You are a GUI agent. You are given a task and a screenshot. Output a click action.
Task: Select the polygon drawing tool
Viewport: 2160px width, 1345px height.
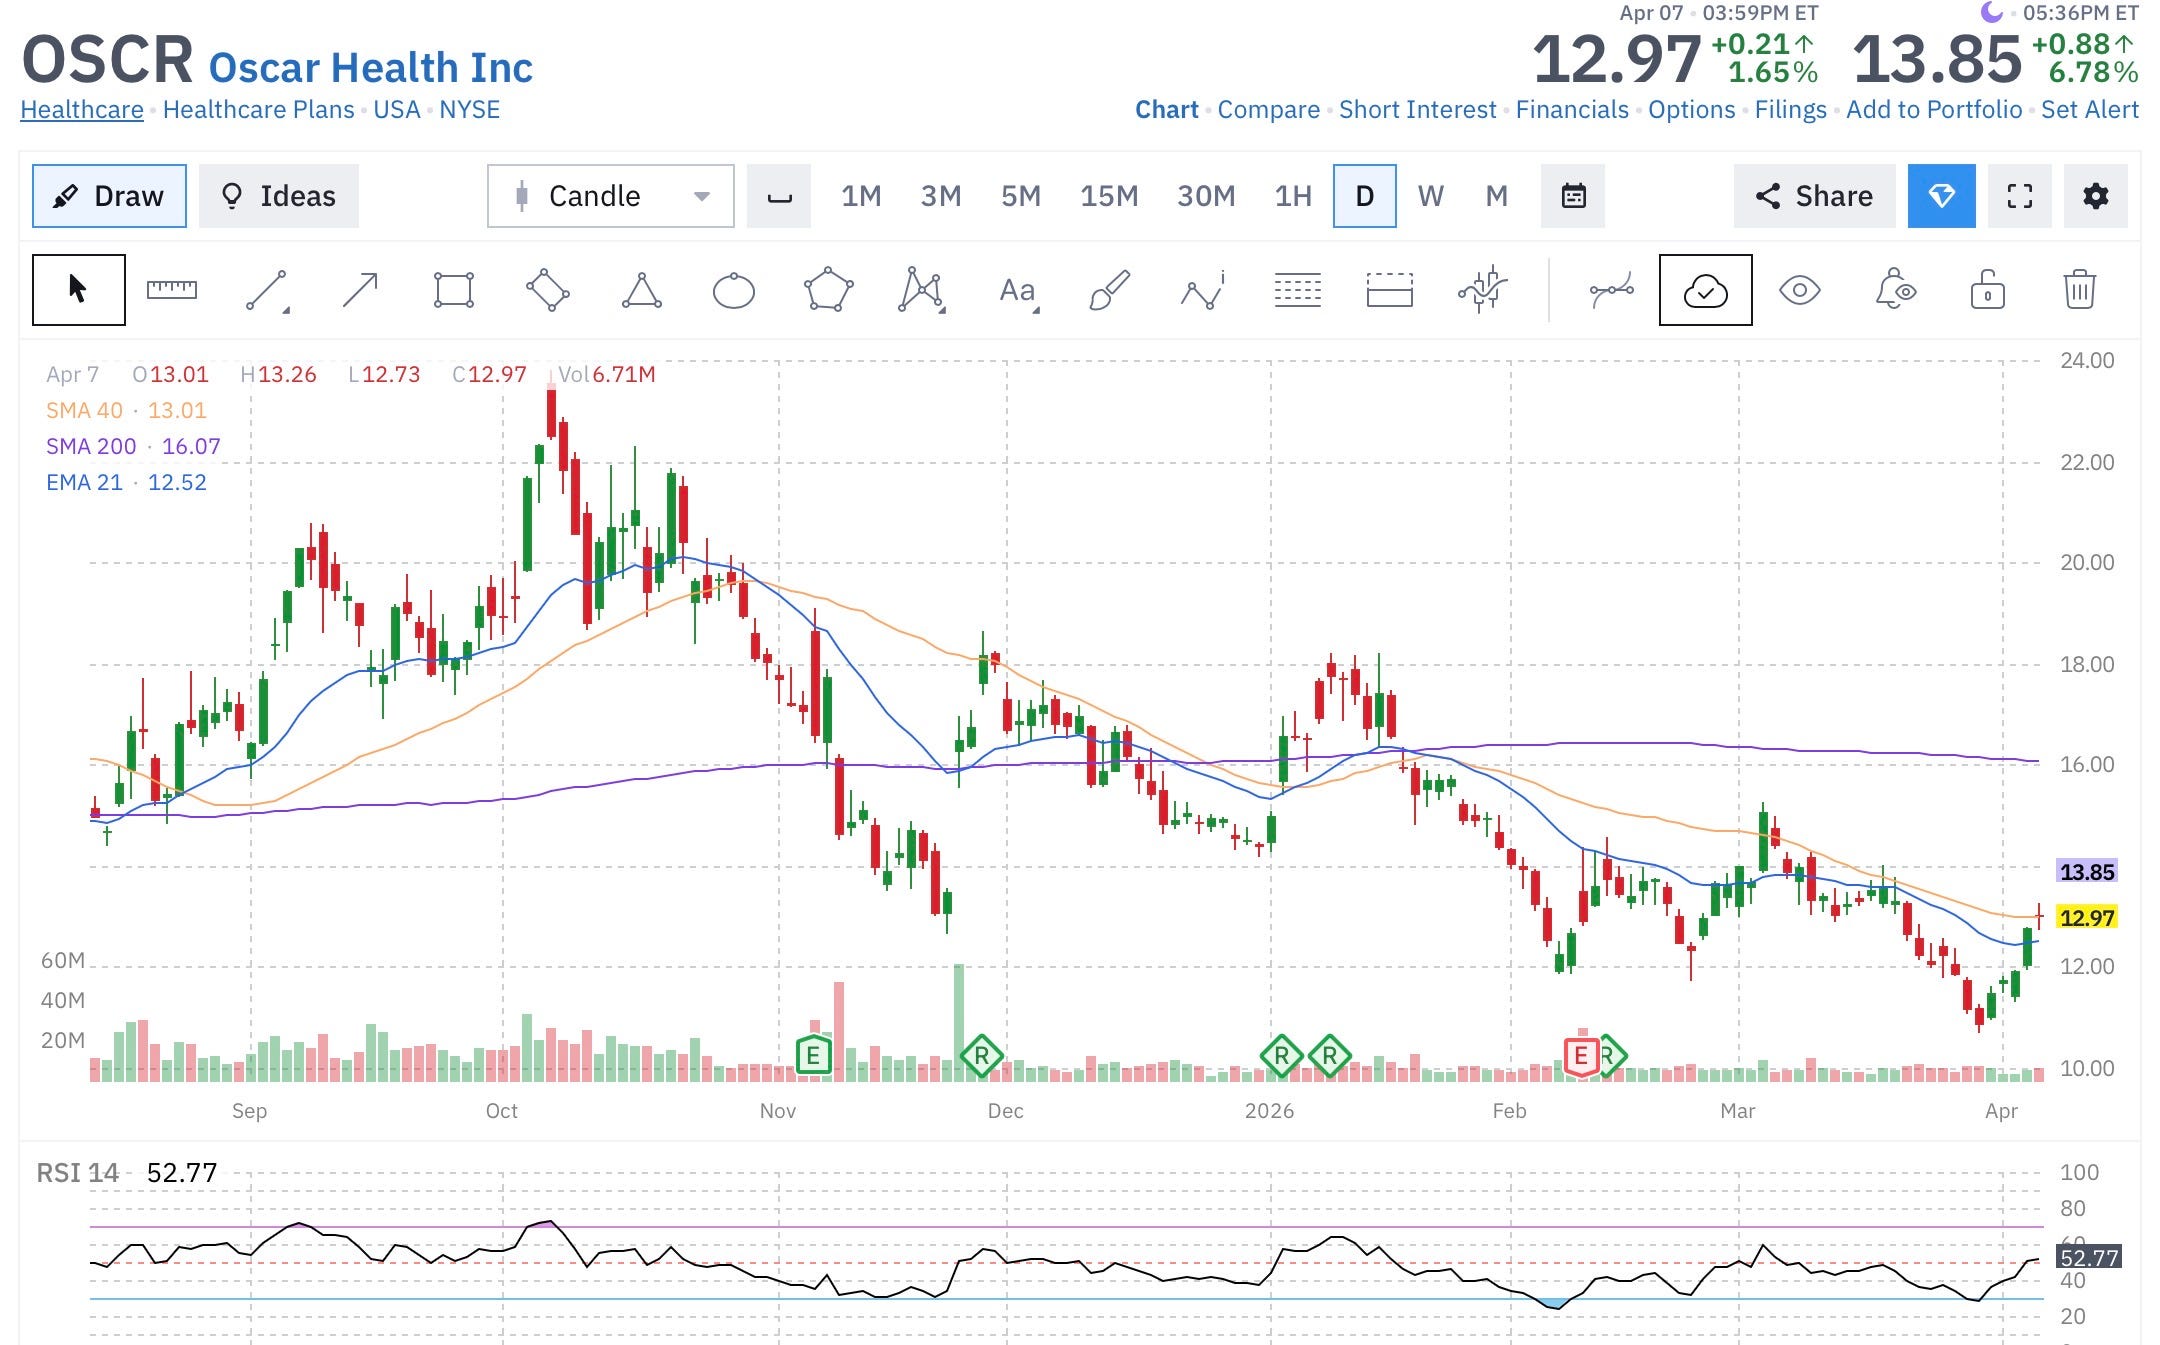click(x=829, y=290)
